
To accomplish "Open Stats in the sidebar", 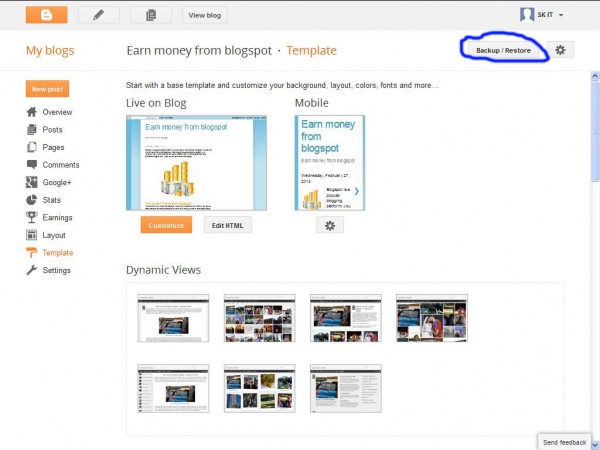I will pos(52,200).
